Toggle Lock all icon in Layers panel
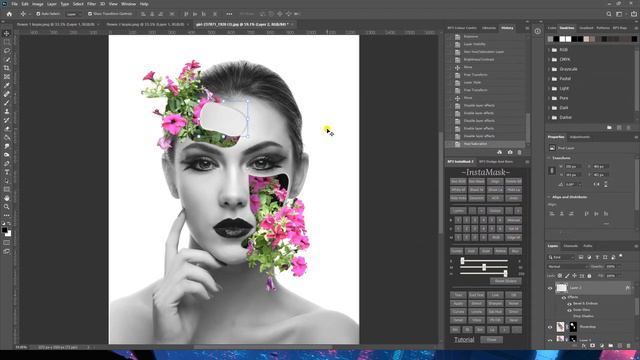This screenshot has width=640, height=360. tap(589, 276)
